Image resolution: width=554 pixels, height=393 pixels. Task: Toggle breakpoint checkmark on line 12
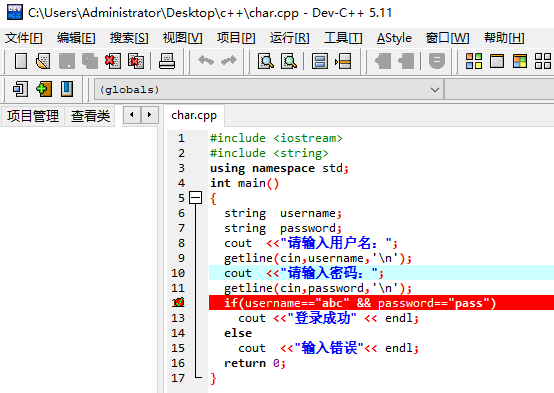click(178, 303)
